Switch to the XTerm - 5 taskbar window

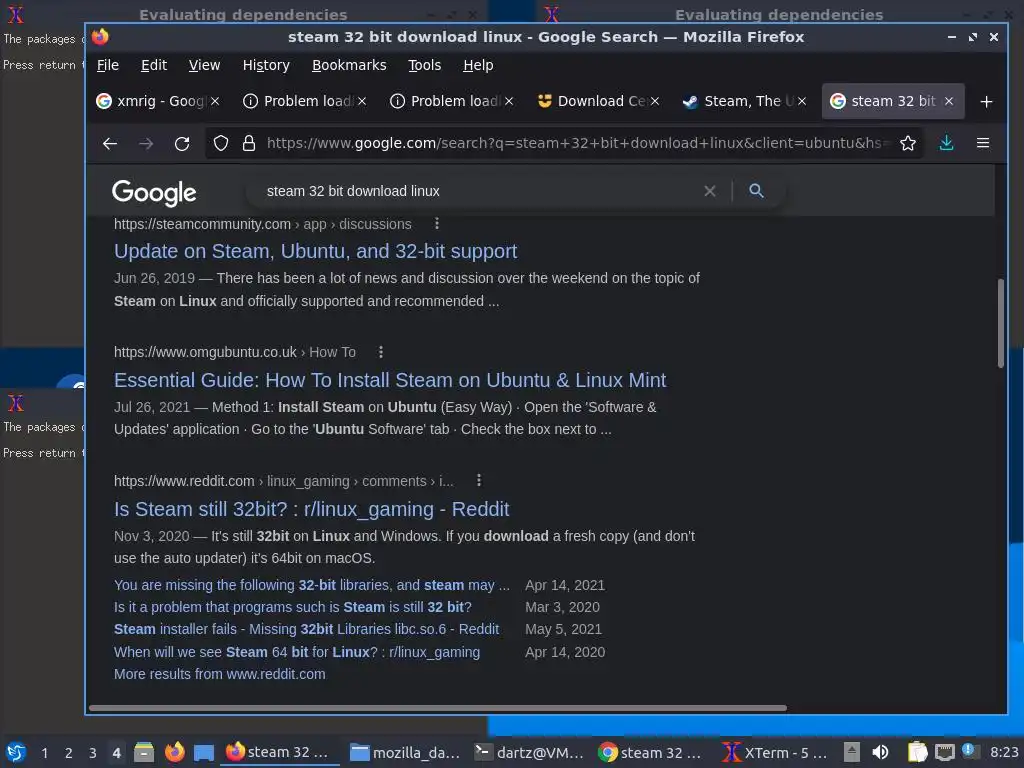(x=775, y=753)
